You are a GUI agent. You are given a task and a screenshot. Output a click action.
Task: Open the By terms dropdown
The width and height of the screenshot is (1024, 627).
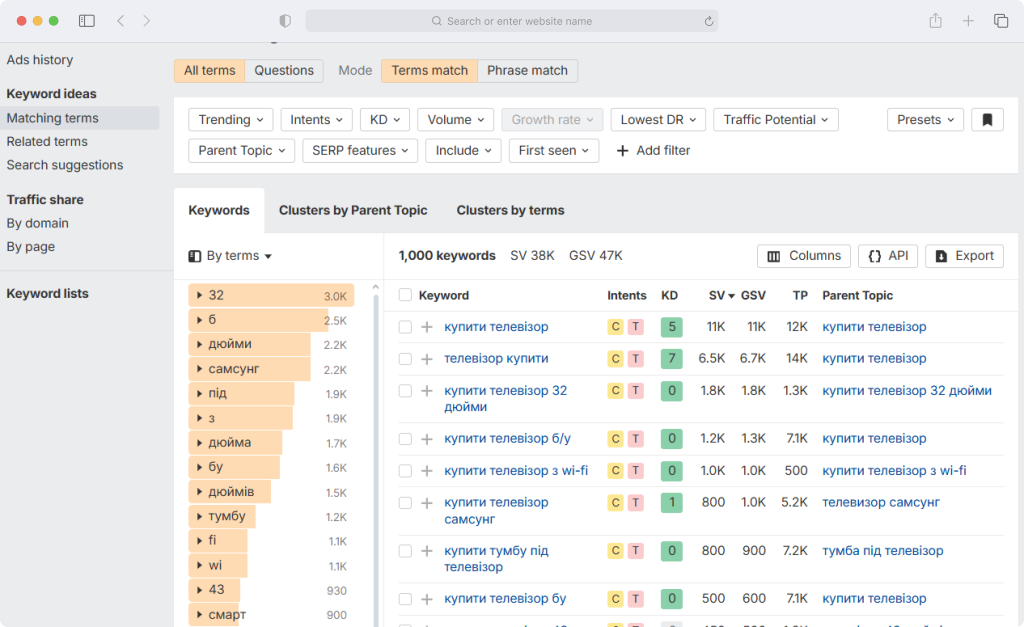pyautogui.click(x=231, y=256)
